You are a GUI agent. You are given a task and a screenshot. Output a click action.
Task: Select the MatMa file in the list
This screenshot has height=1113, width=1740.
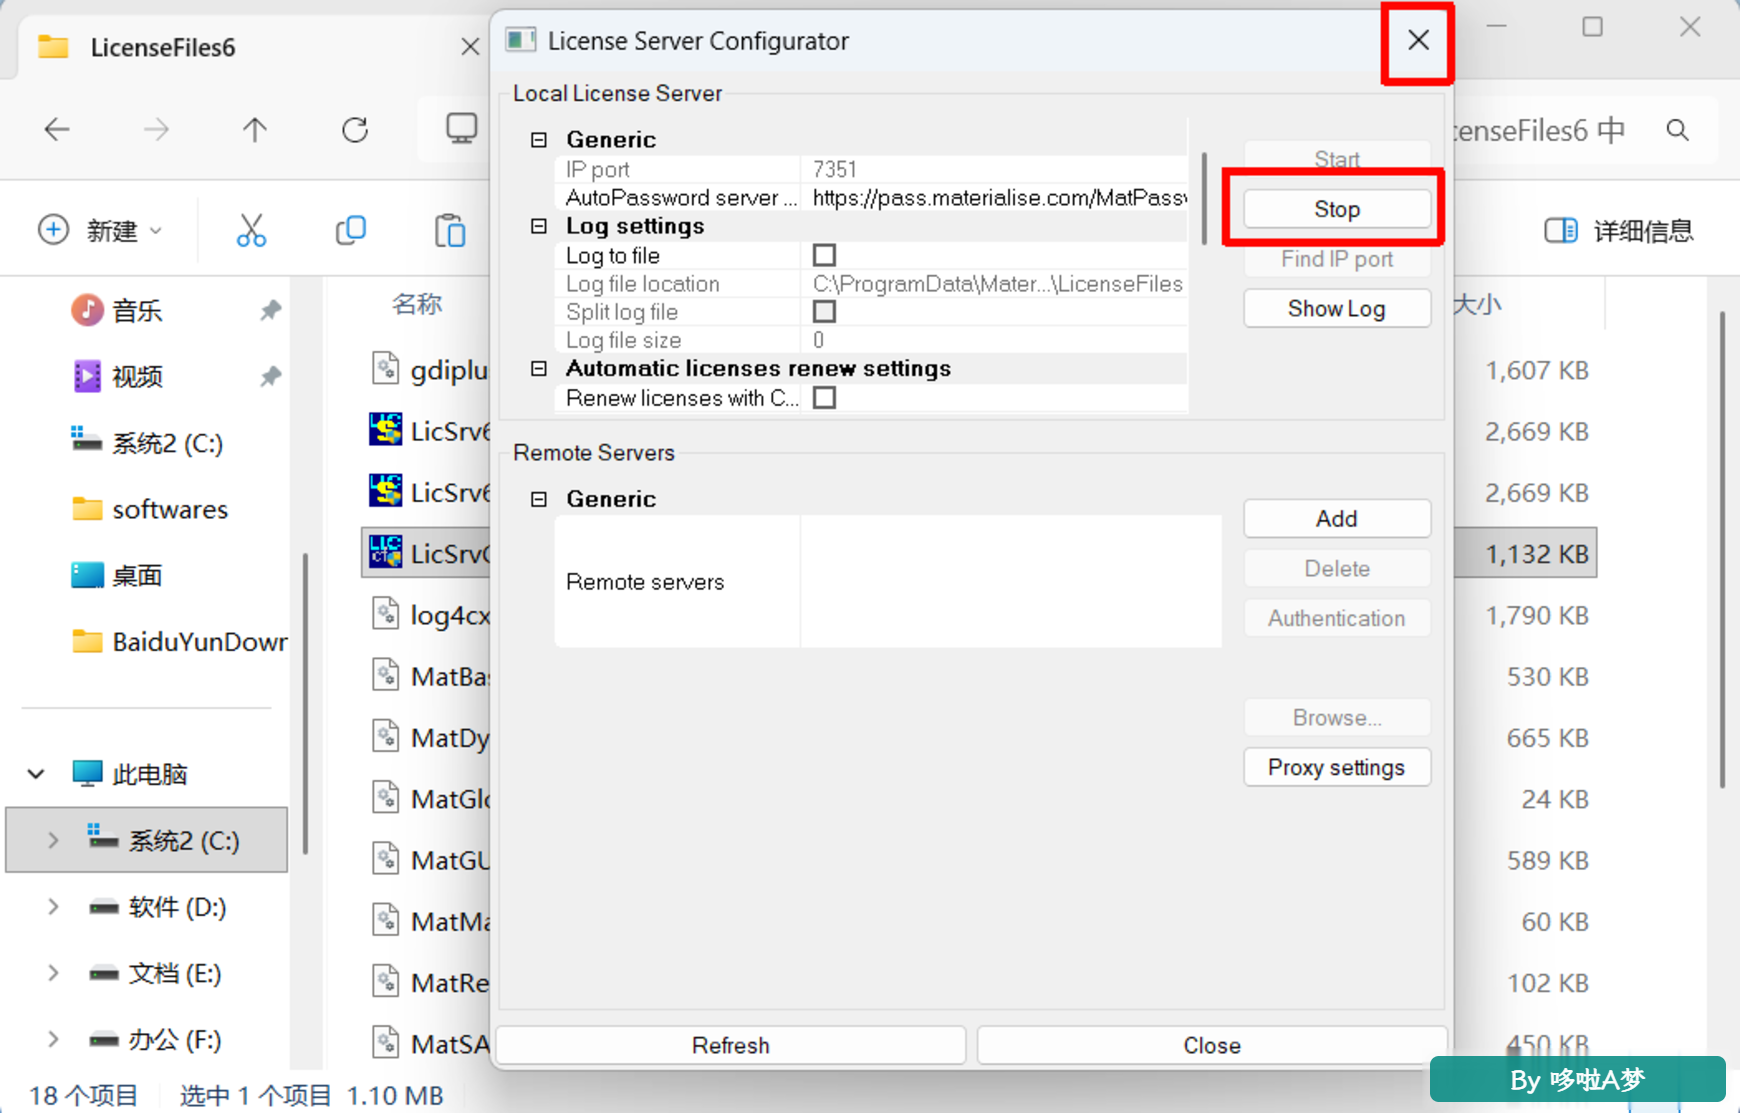(430, 921)
